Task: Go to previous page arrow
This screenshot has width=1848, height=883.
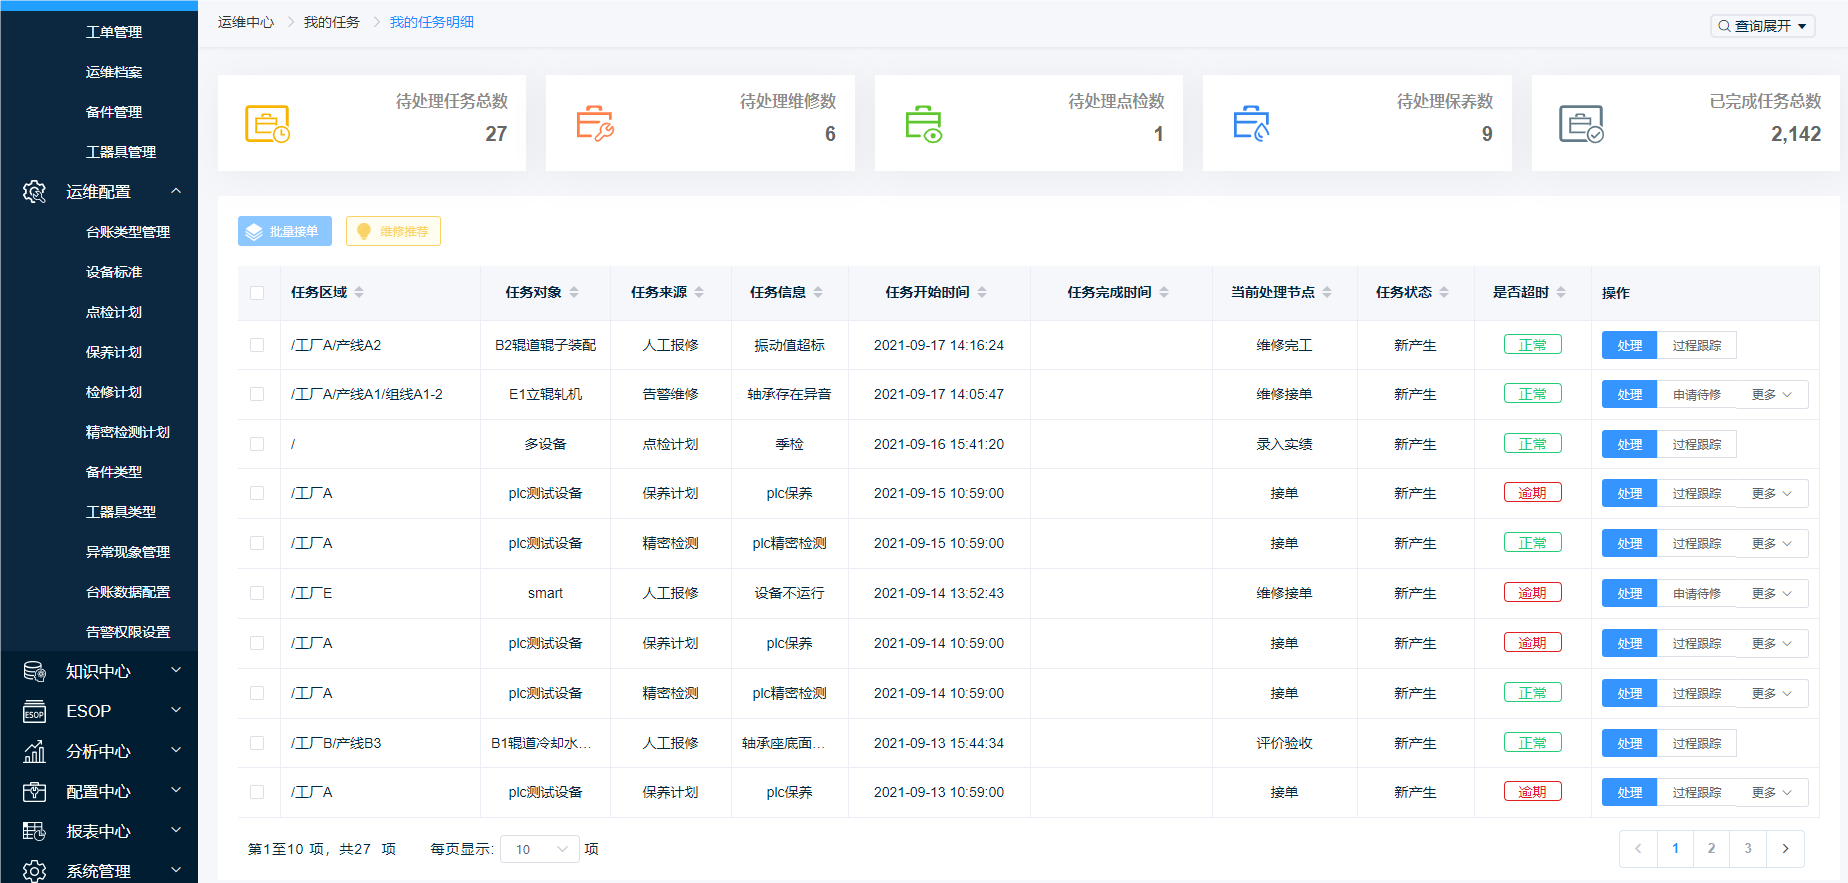Action: click(1638, 849)
